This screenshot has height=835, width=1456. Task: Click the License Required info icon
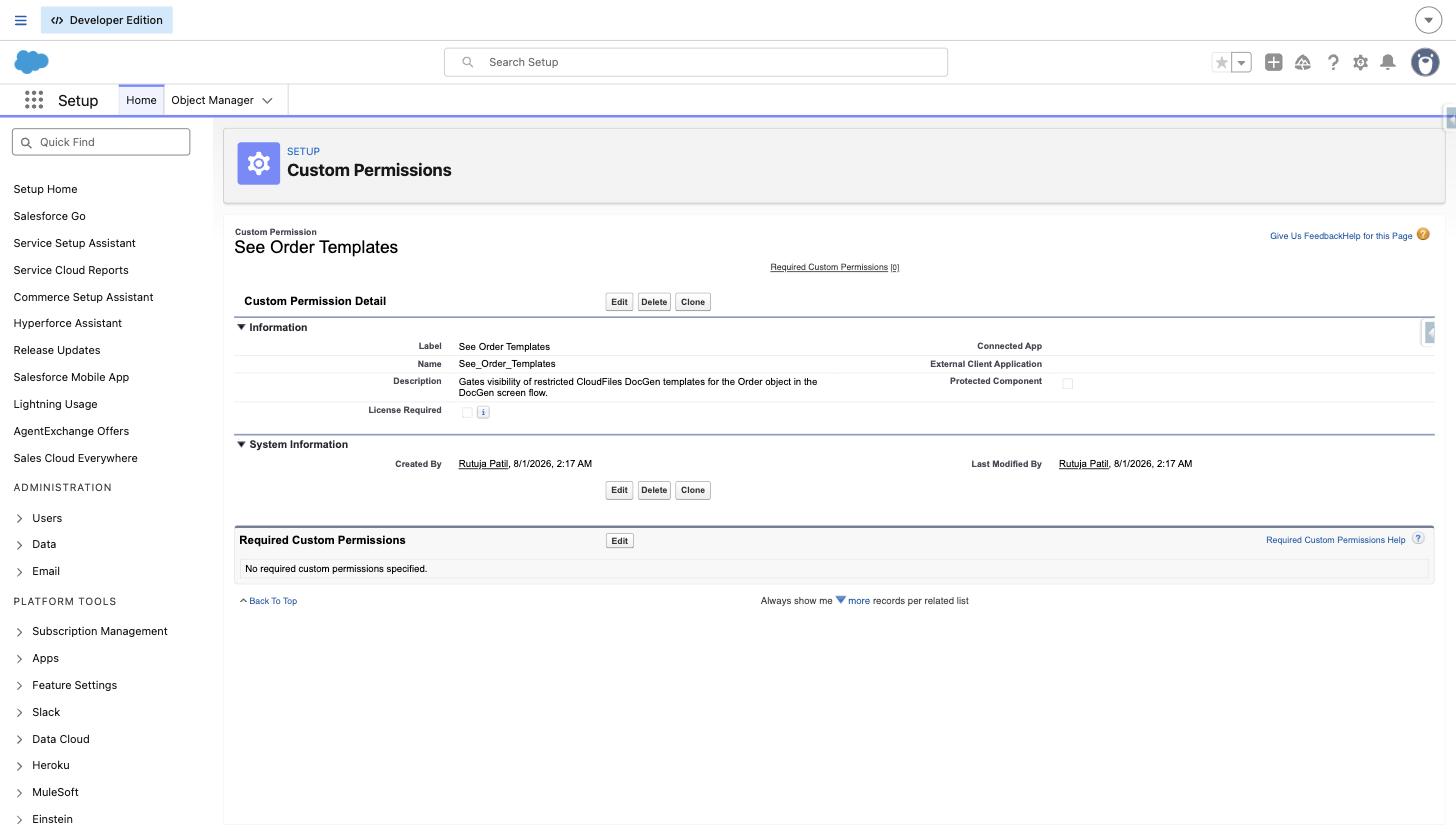point(483,412)
